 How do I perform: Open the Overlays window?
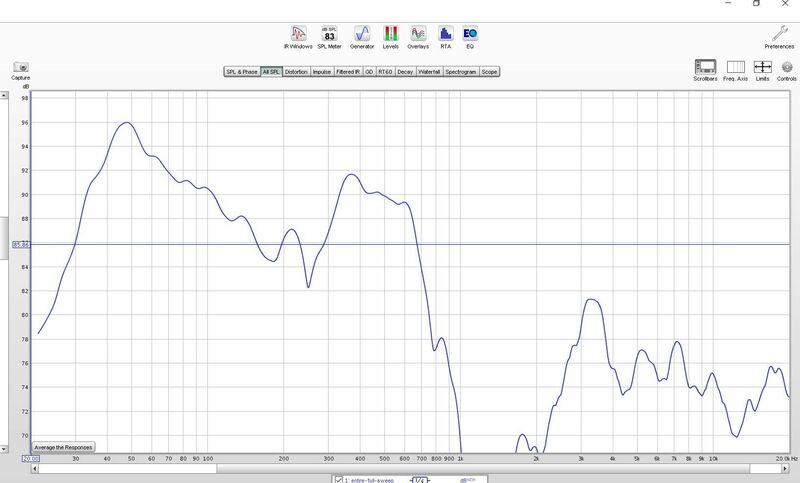click(x=418, y=37)
